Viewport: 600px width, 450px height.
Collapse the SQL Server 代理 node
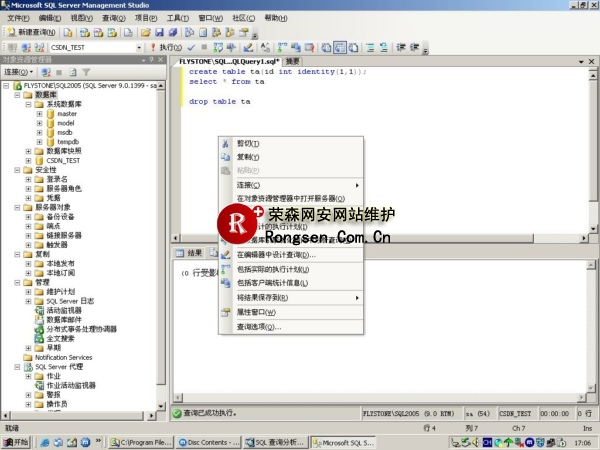[x=17, y=367]
